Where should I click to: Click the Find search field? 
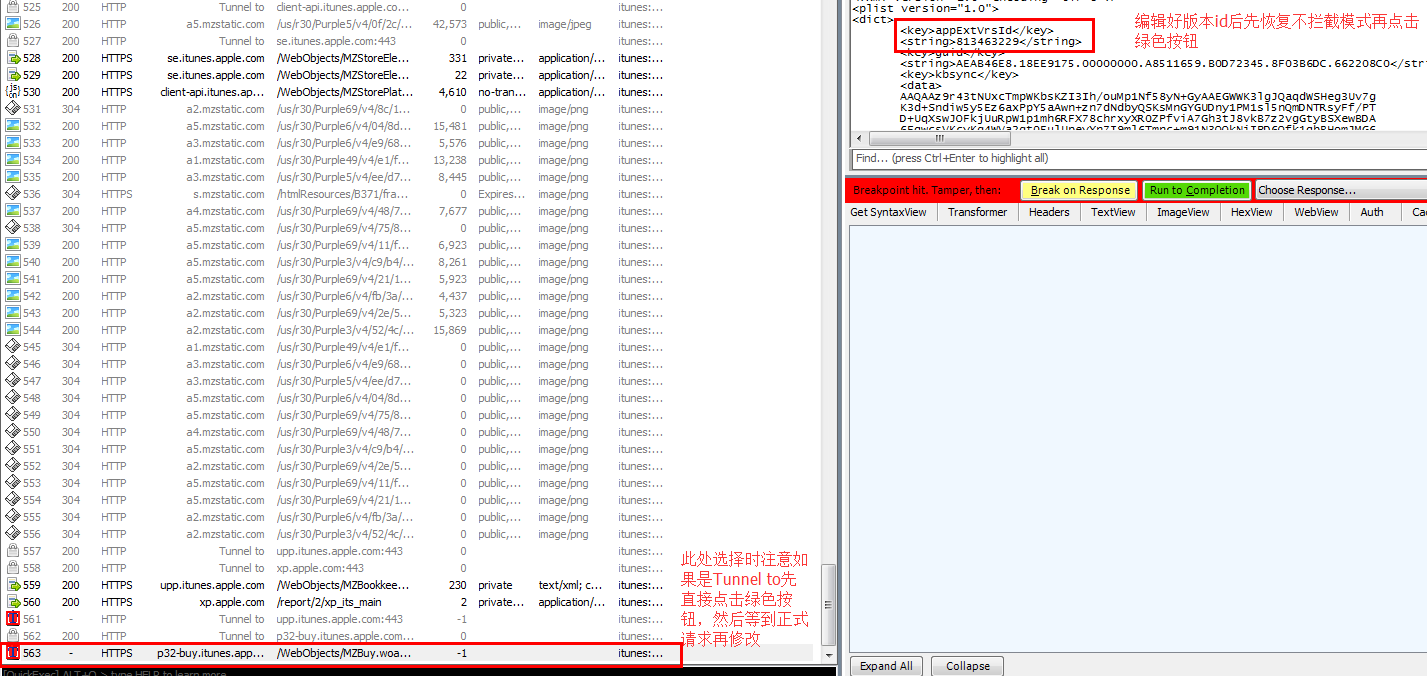[x=1139, y=158]
